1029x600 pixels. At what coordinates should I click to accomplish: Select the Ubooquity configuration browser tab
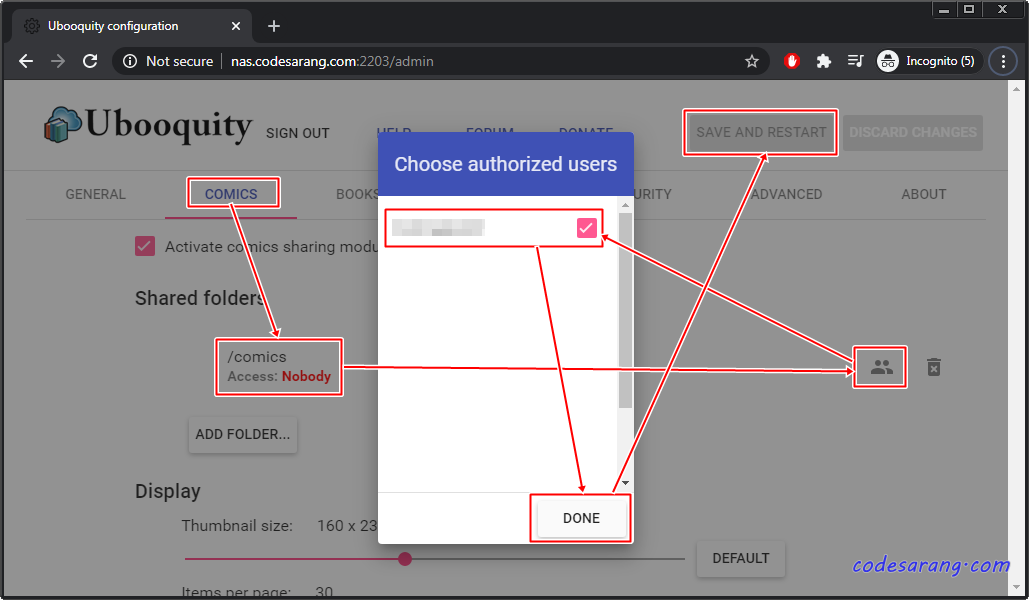click(131, 26)
